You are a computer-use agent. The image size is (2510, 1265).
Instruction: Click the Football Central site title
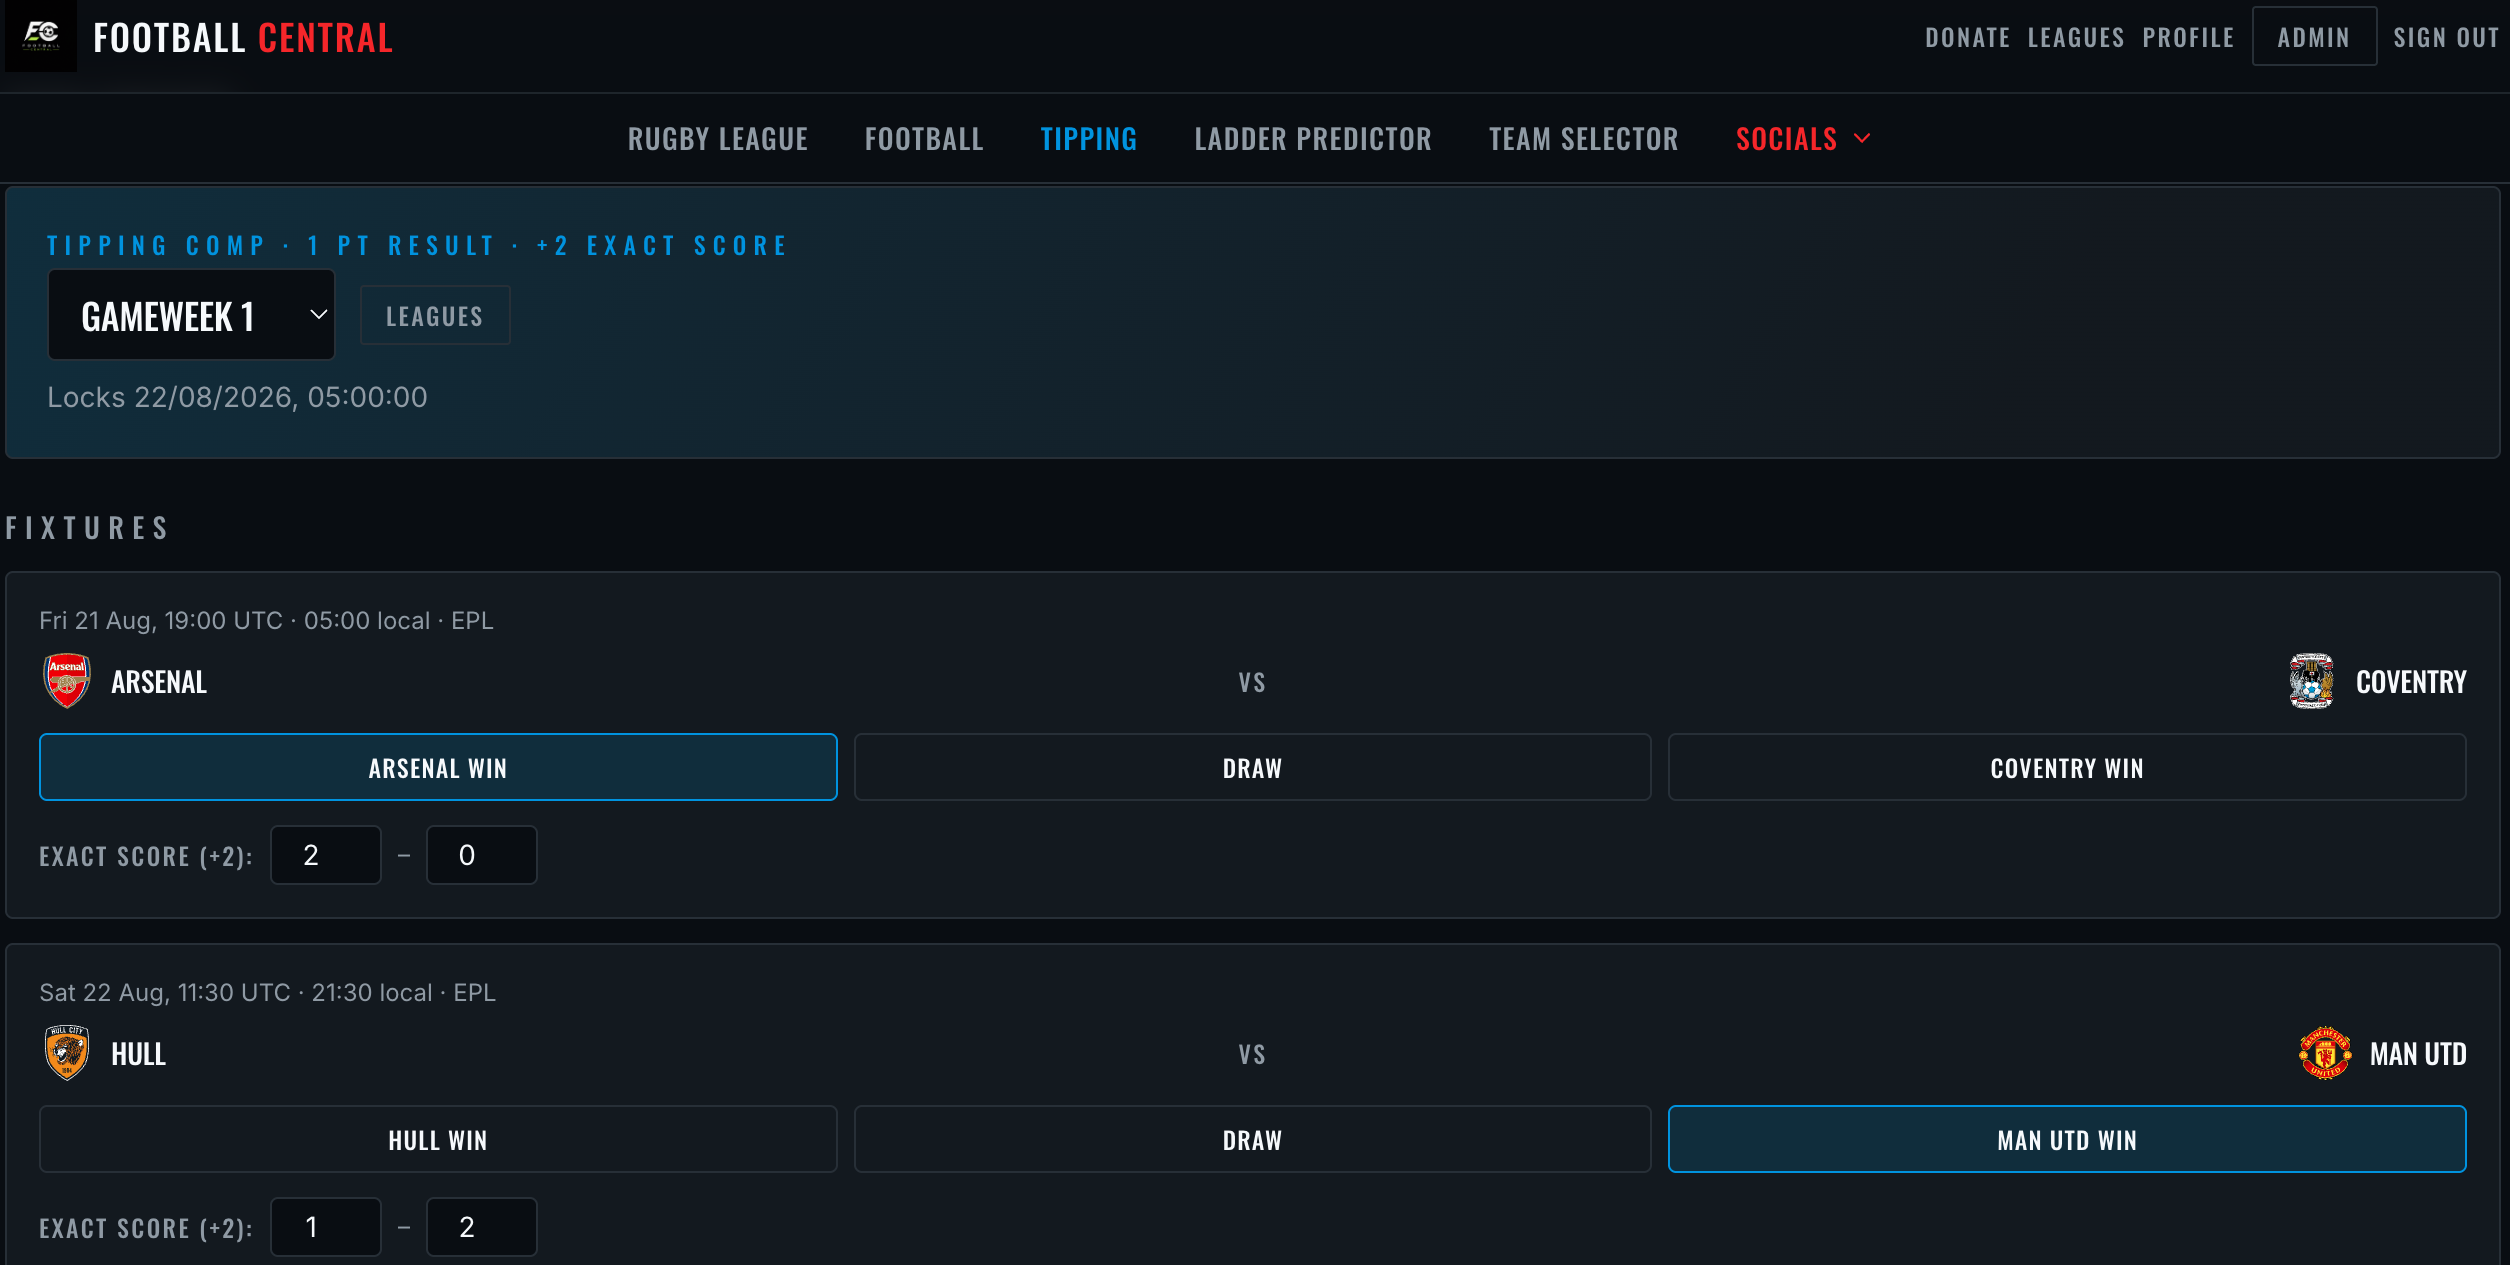[243, 37]
